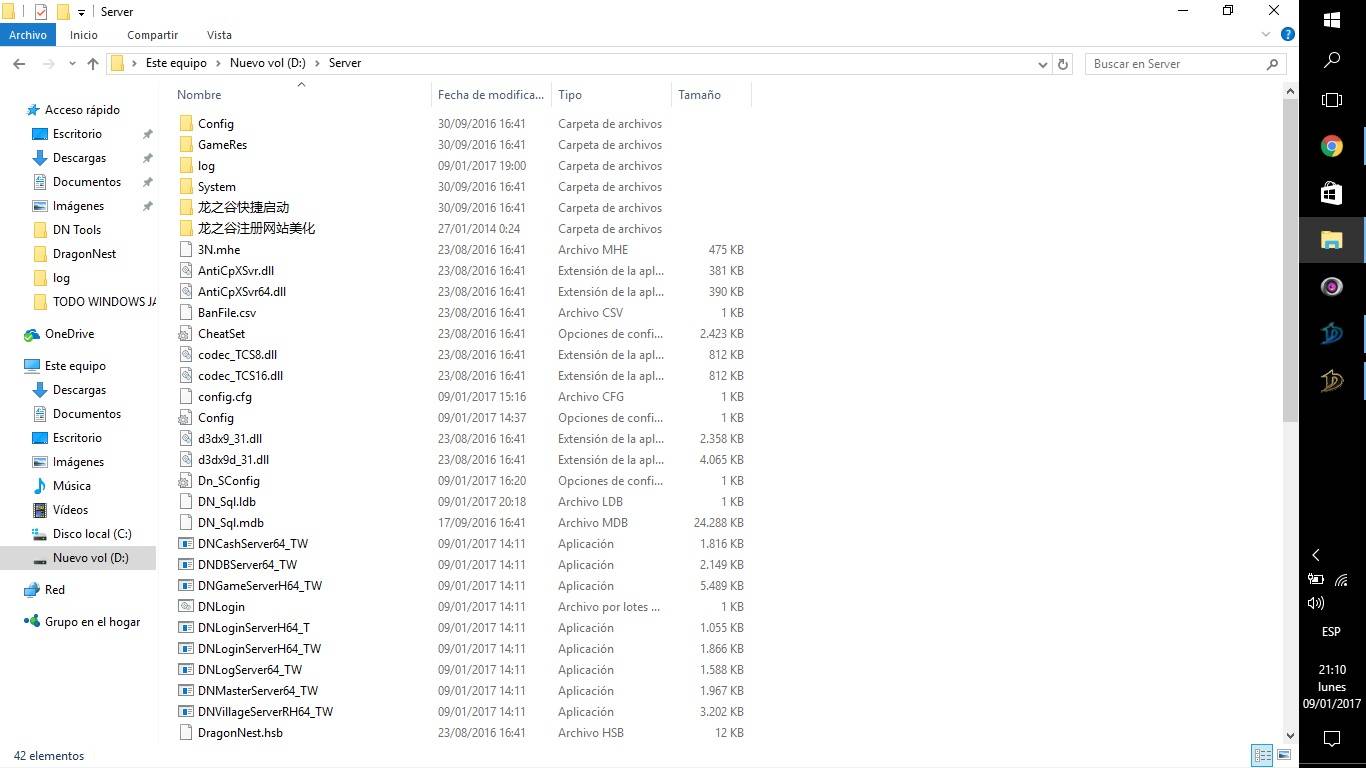
Task: Refresh the Server folder view
Action: pyautogui.click(x=1063, y=63)
